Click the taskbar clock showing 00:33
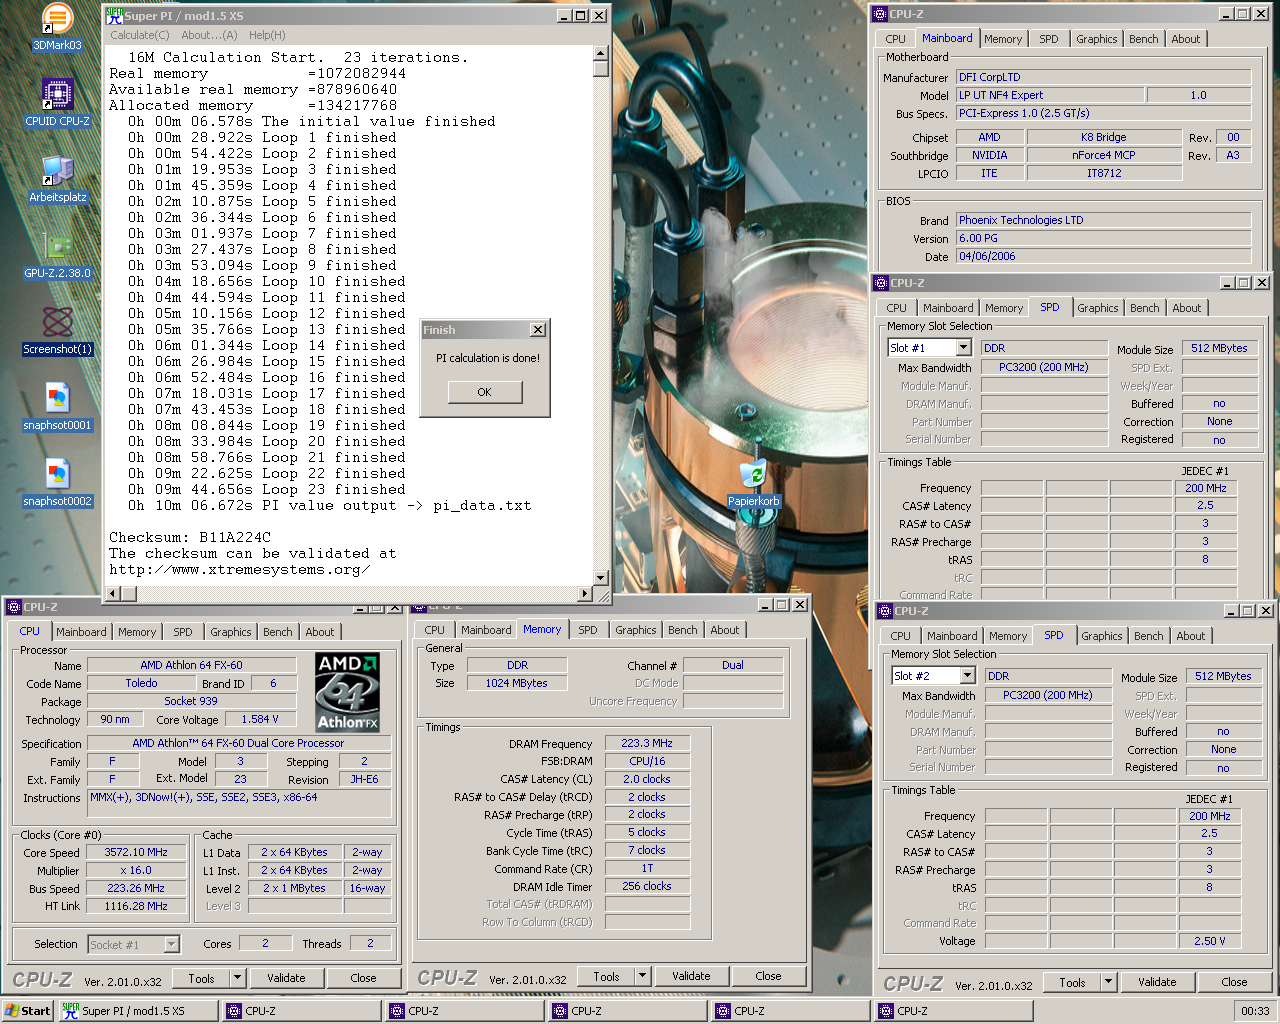 click(1255, 1011)
